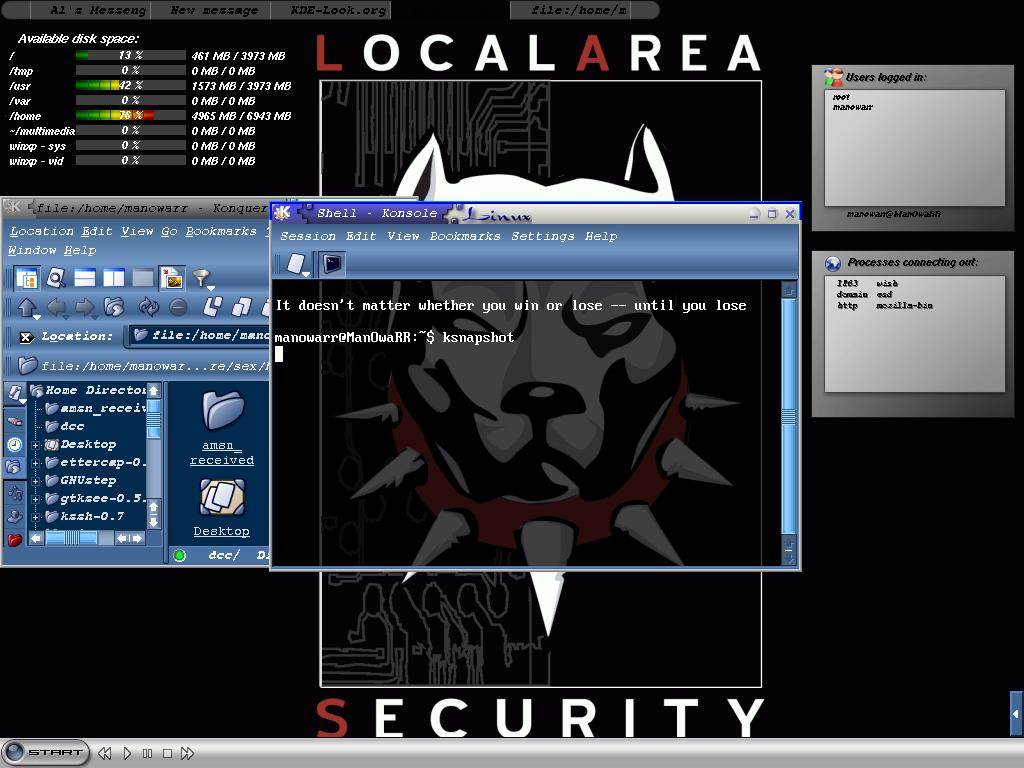Open the Go menu in Konqueror
Image resolution: width=1024 pixels, height=768 pixels.
click(169, 231)
